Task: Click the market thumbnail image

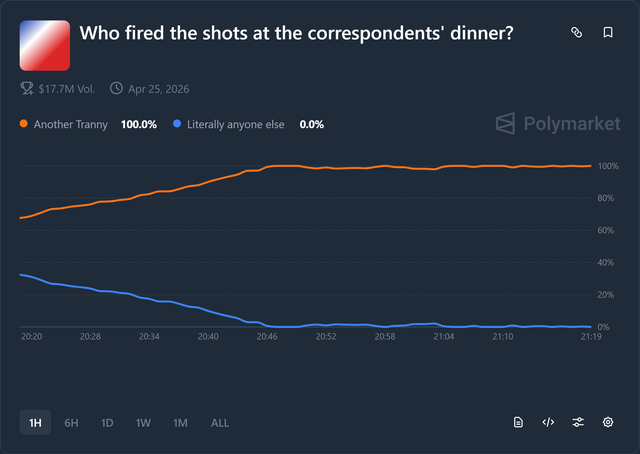Action: click(x=45, y=45)
